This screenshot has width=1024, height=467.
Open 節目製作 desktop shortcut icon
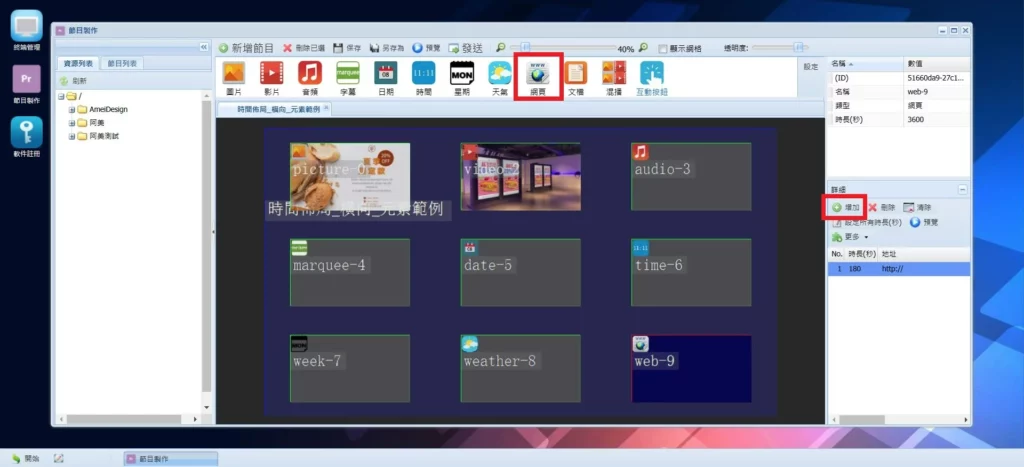coord(25,81)
